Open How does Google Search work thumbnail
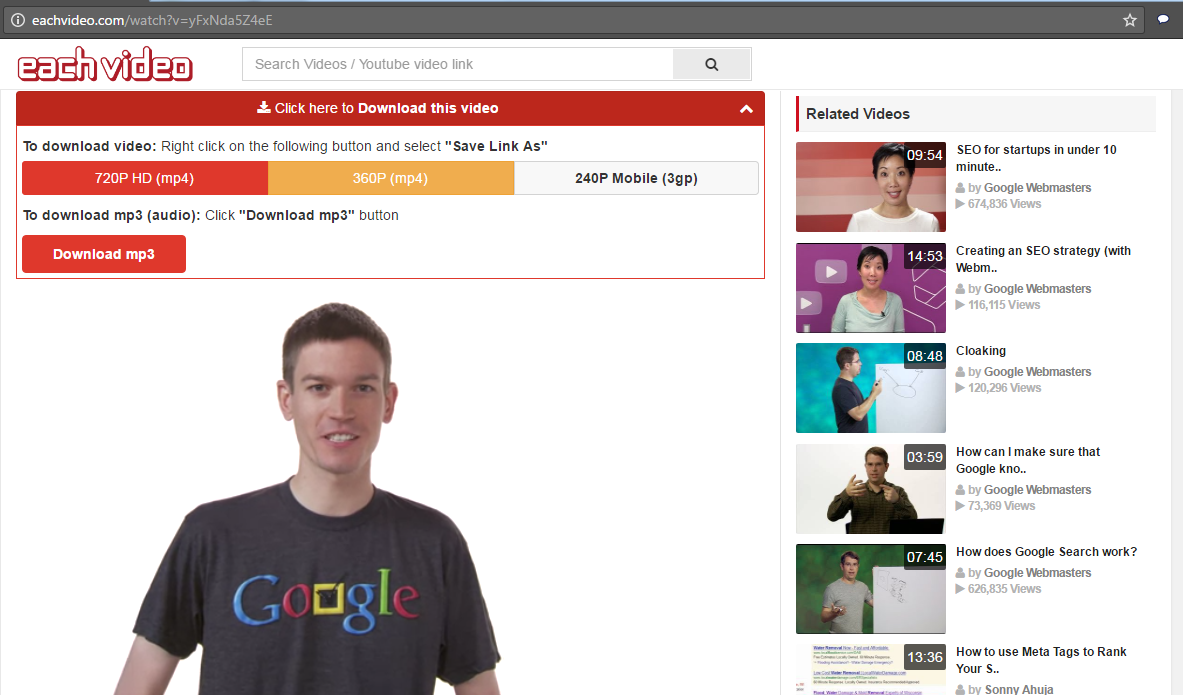Screen dimensions: 1183x695 click(871, 589)
